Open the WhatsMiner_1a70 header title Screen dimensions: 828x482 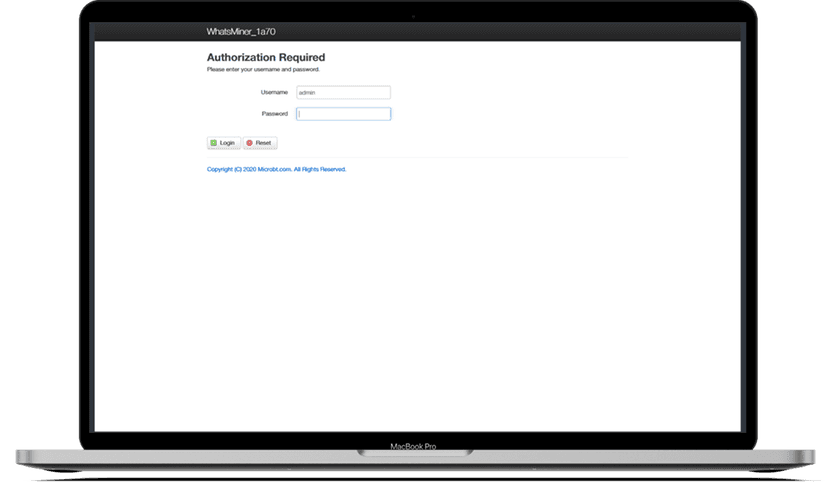(x=241, y=32)
